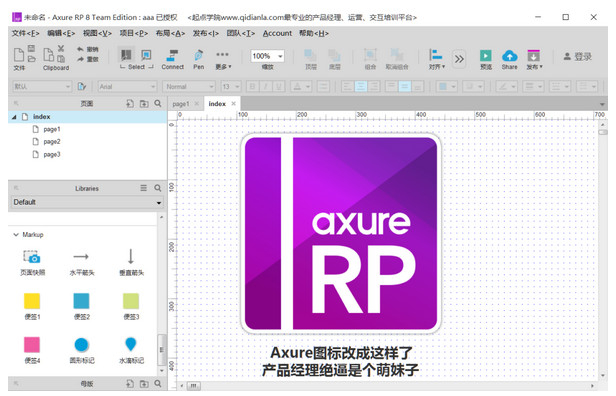Collapse the index page tree node

14,117
